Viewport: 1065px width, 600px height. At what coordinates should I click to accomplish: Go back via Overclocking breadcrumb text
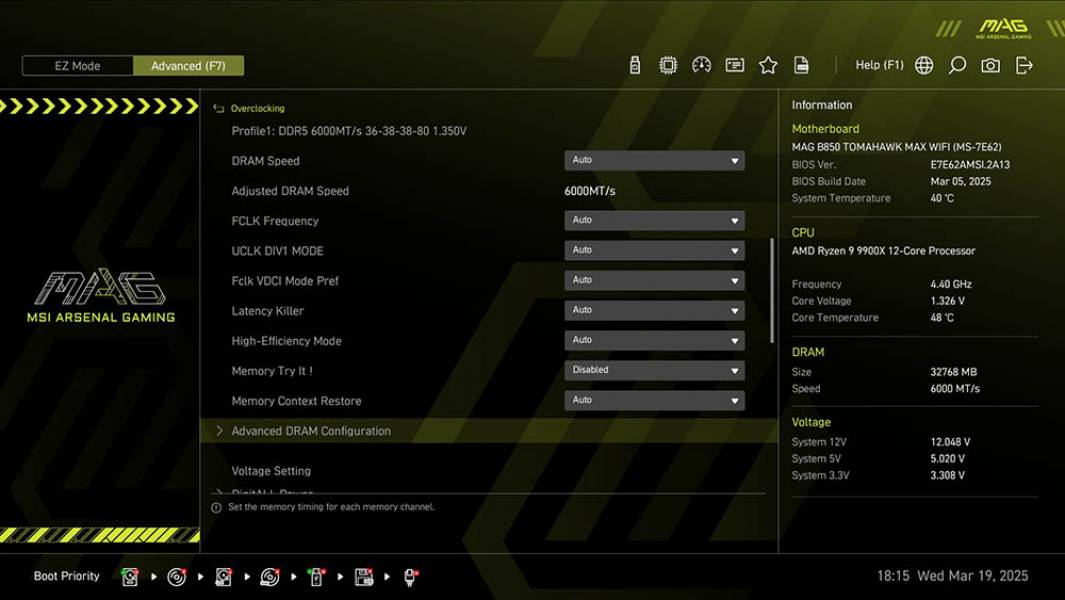(x=257, y=109)
